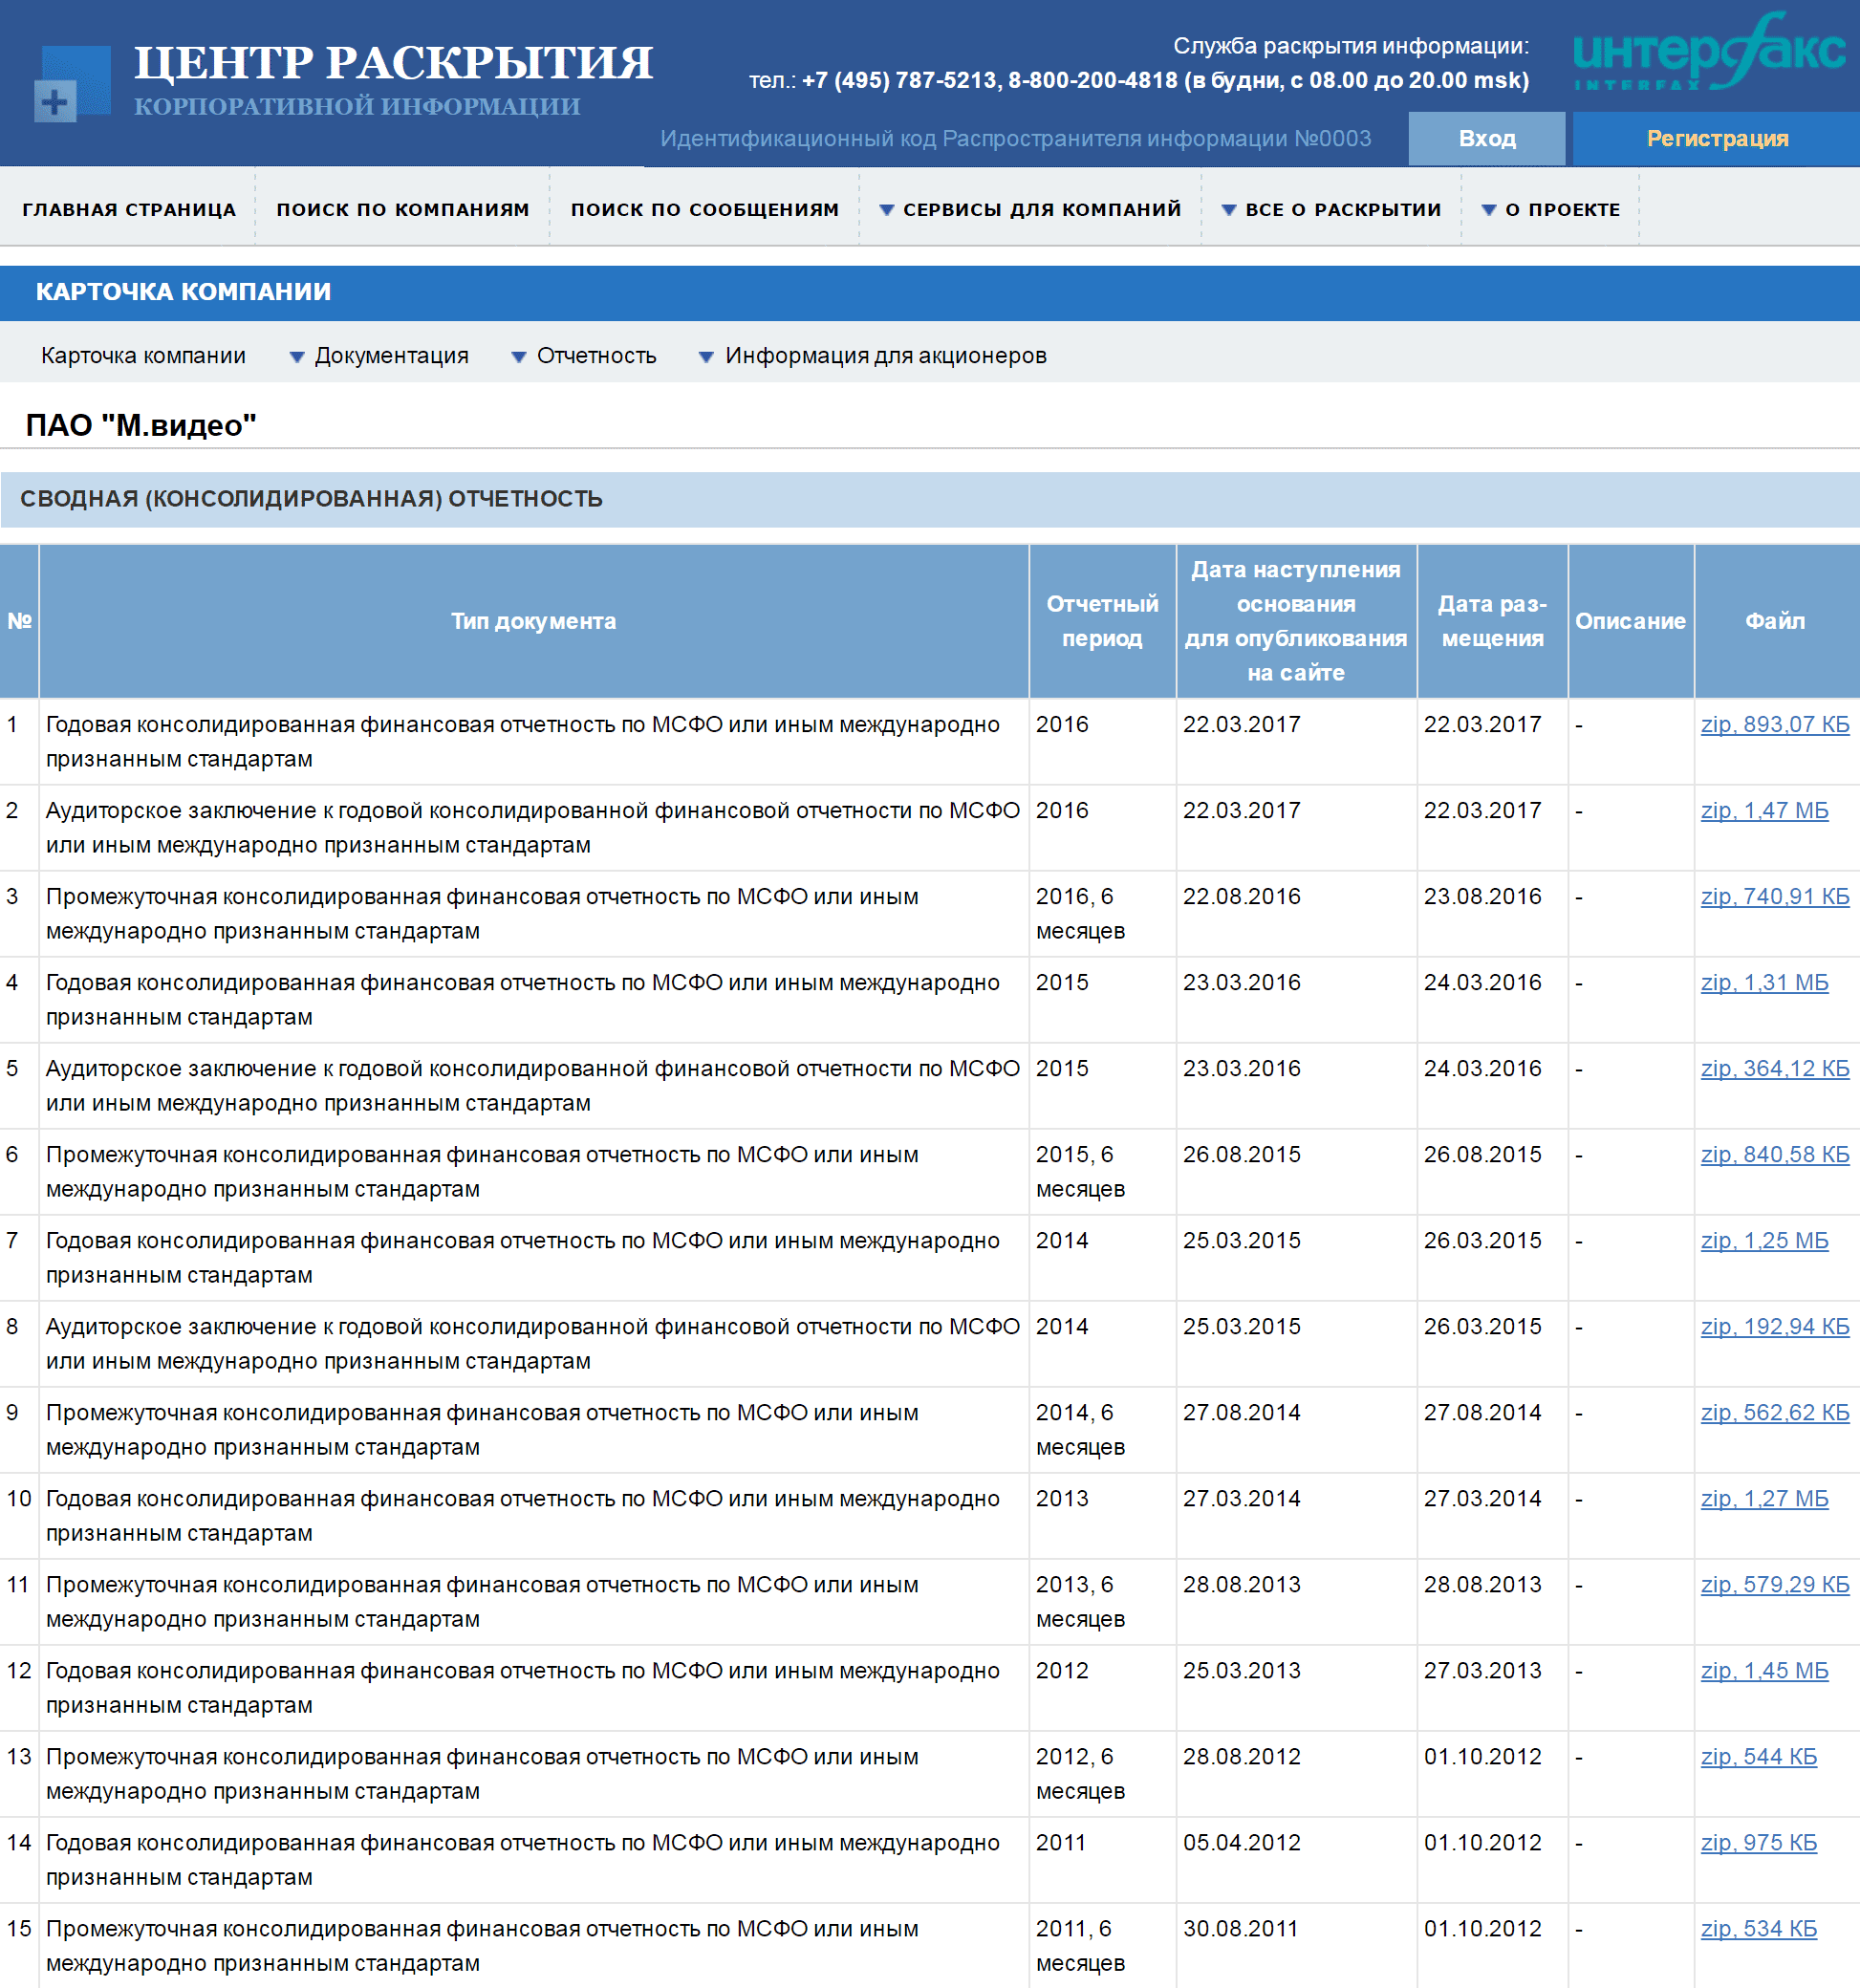Click the blue plus-square site logo icon
The width and height of the screenshot is (1860, 1988).
click(x=71, y=84)
